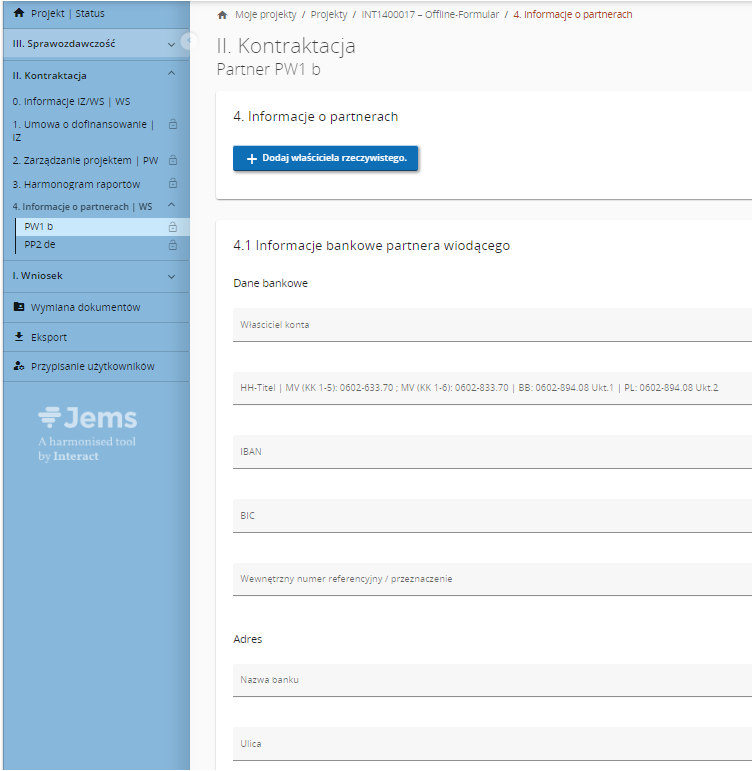Click the 4. Informacje o partnerach | WS label
This screenshot has height=771, width=753.
[82, 207]
